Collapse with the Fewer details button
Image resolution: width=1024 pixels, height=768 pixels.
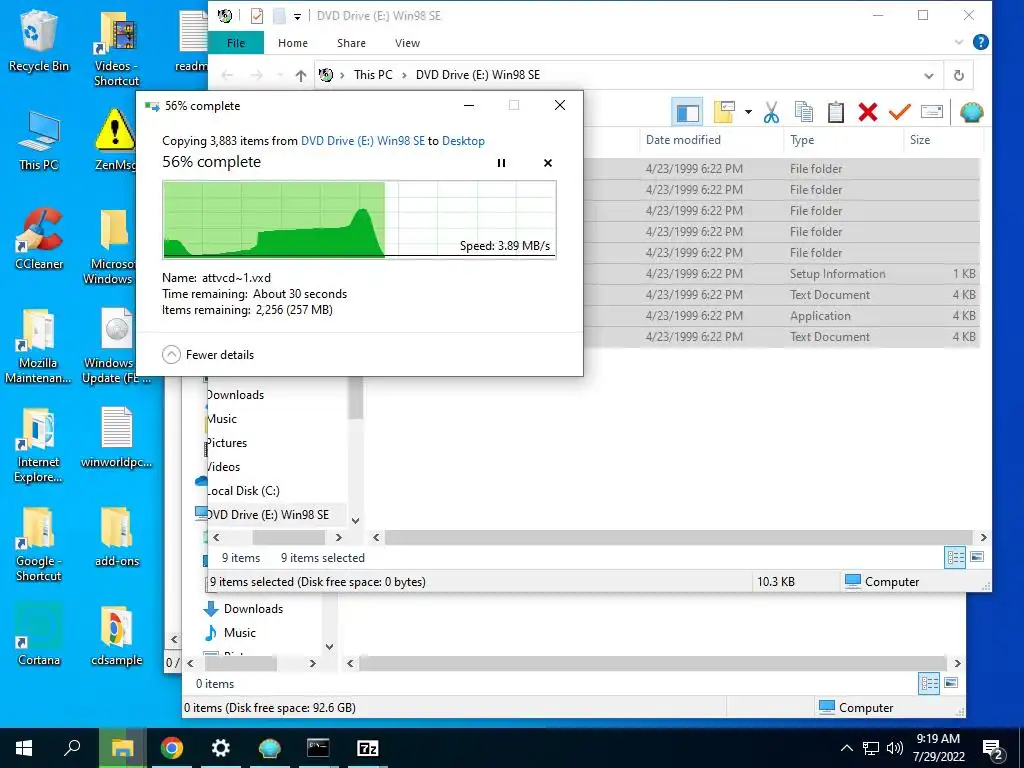coord(208,355)
